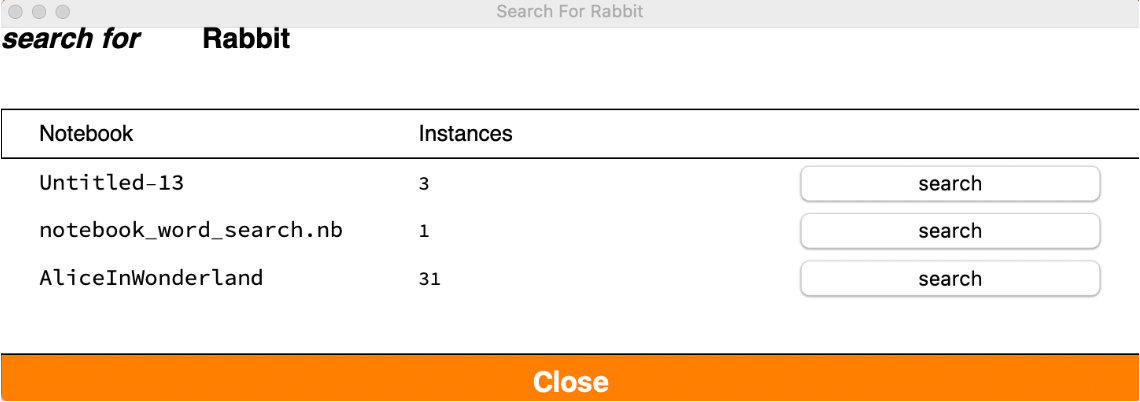The height and width of the screenshot is (402, 1140).
Task: Select the notebook_word_search.nb entry
Action: pyautogui.click(x=191, y=230)
